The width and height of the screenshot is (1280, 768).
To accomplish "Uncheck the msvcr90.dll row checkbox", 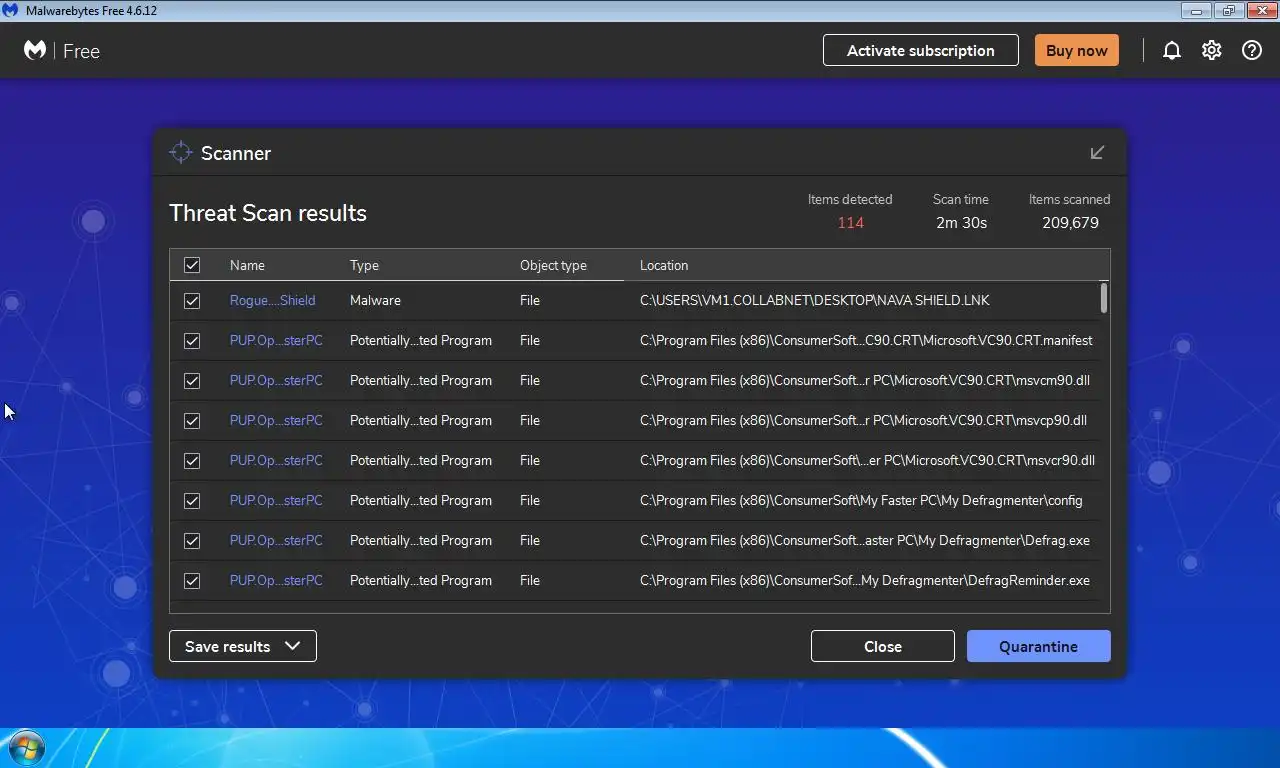I will (192, 461).
